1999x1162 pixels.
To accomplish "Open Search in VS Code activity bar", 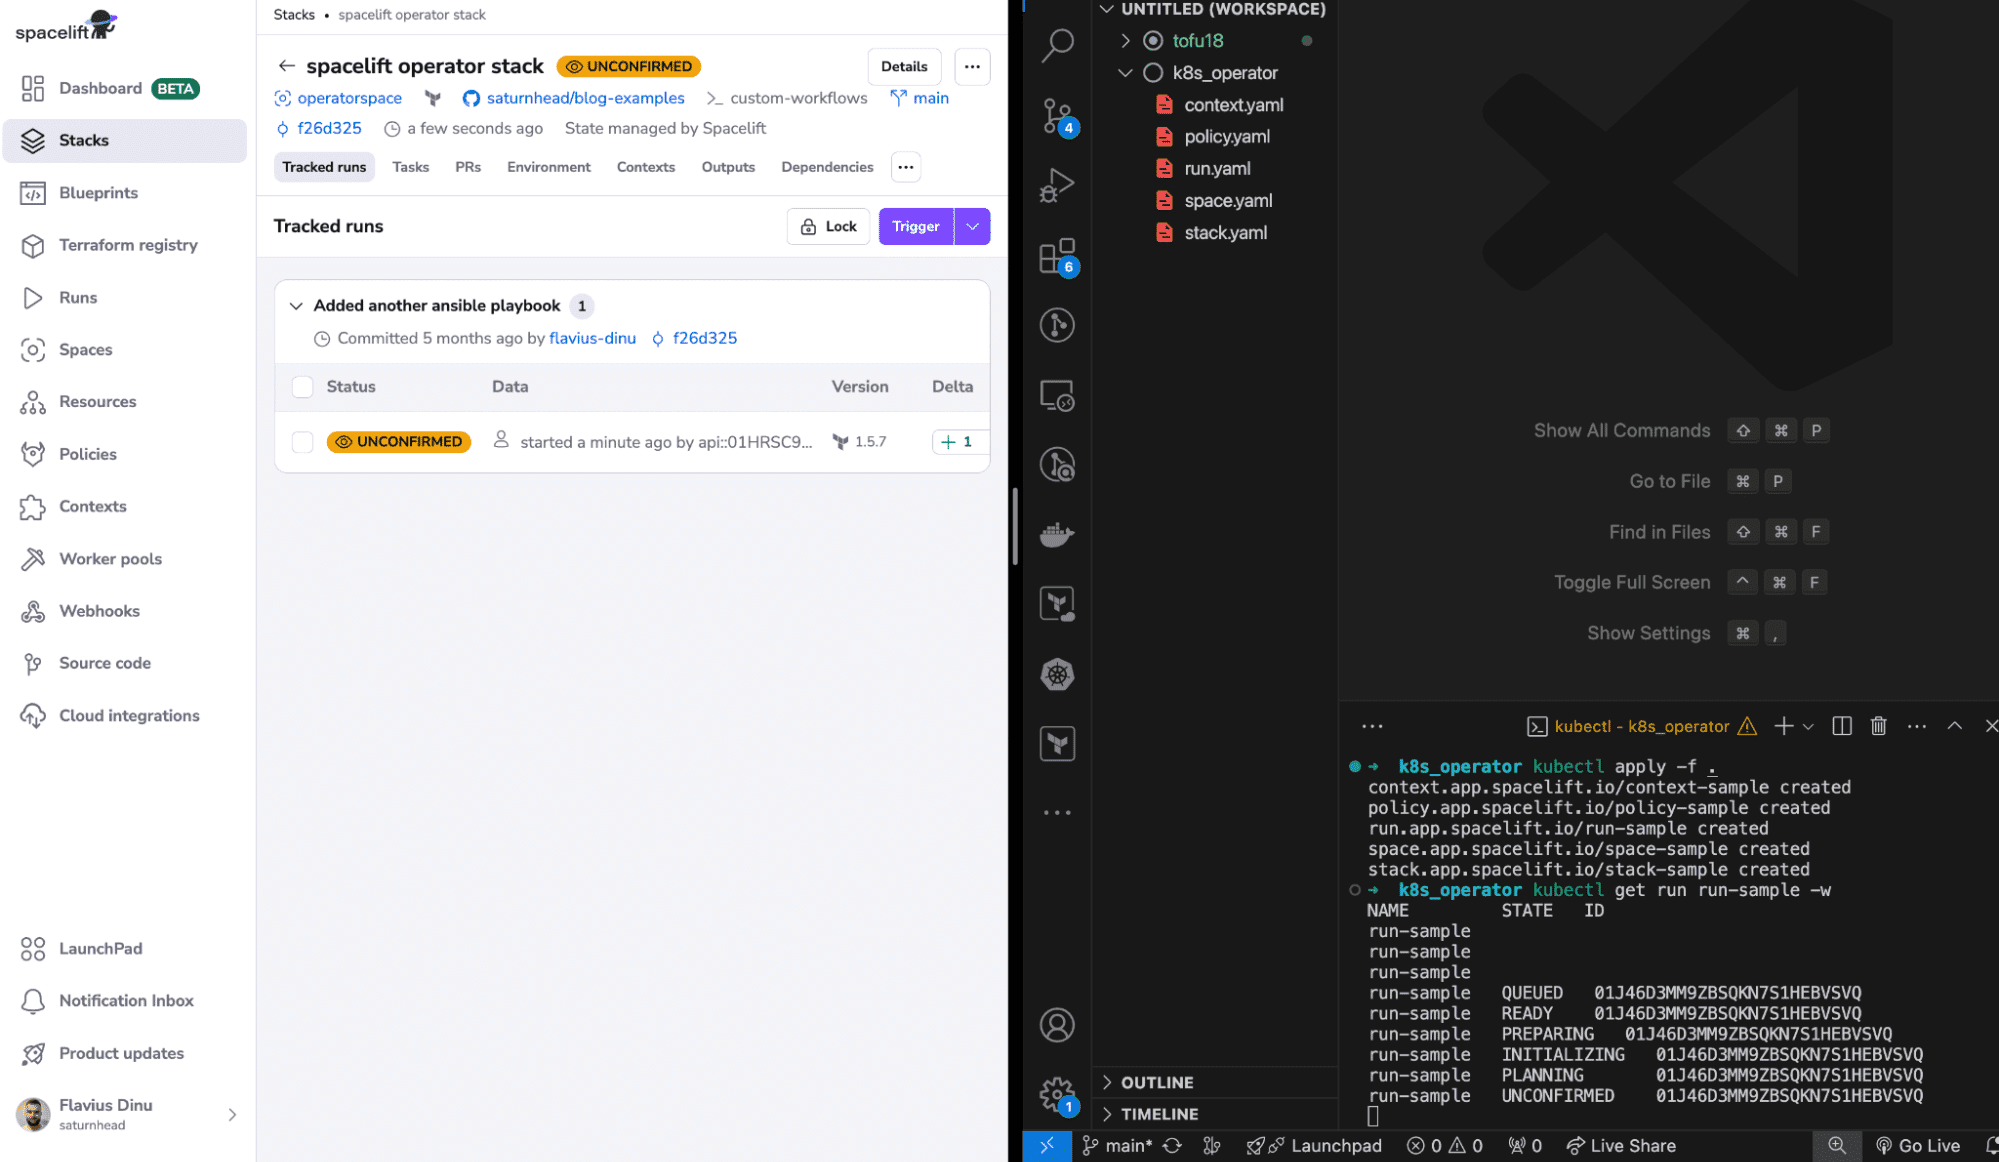I will pyautogui.click(x=1057, y=44).
